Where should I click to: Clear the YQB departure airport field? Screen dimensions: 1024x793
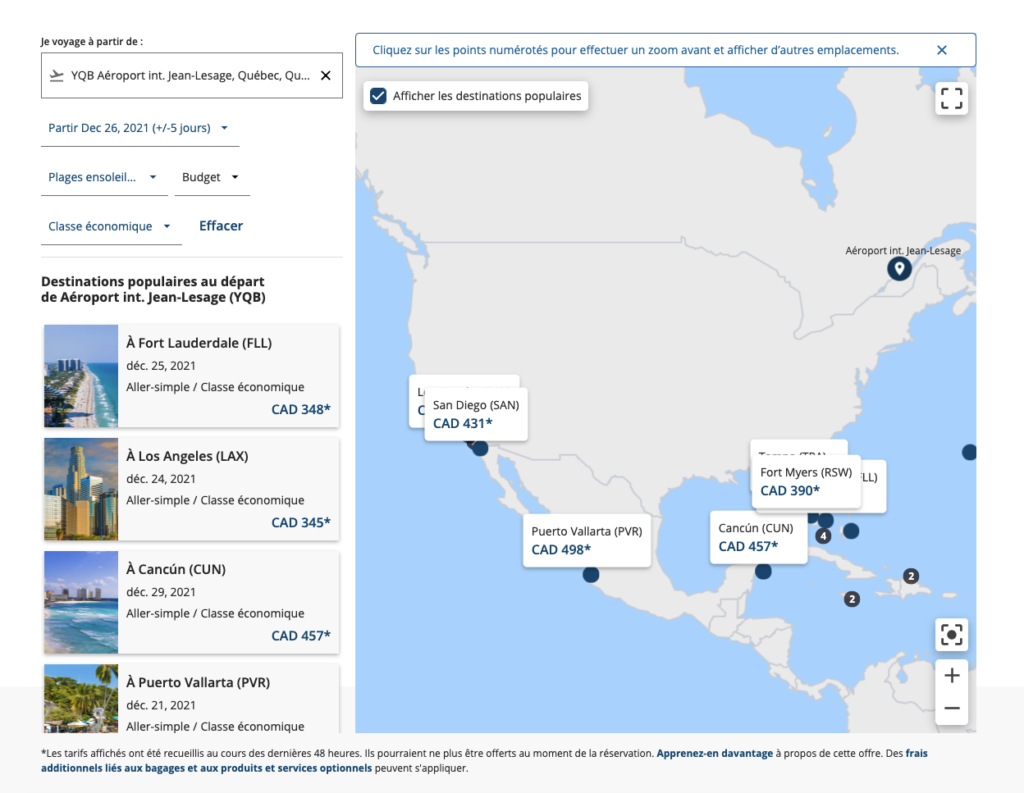click(325, 76)
